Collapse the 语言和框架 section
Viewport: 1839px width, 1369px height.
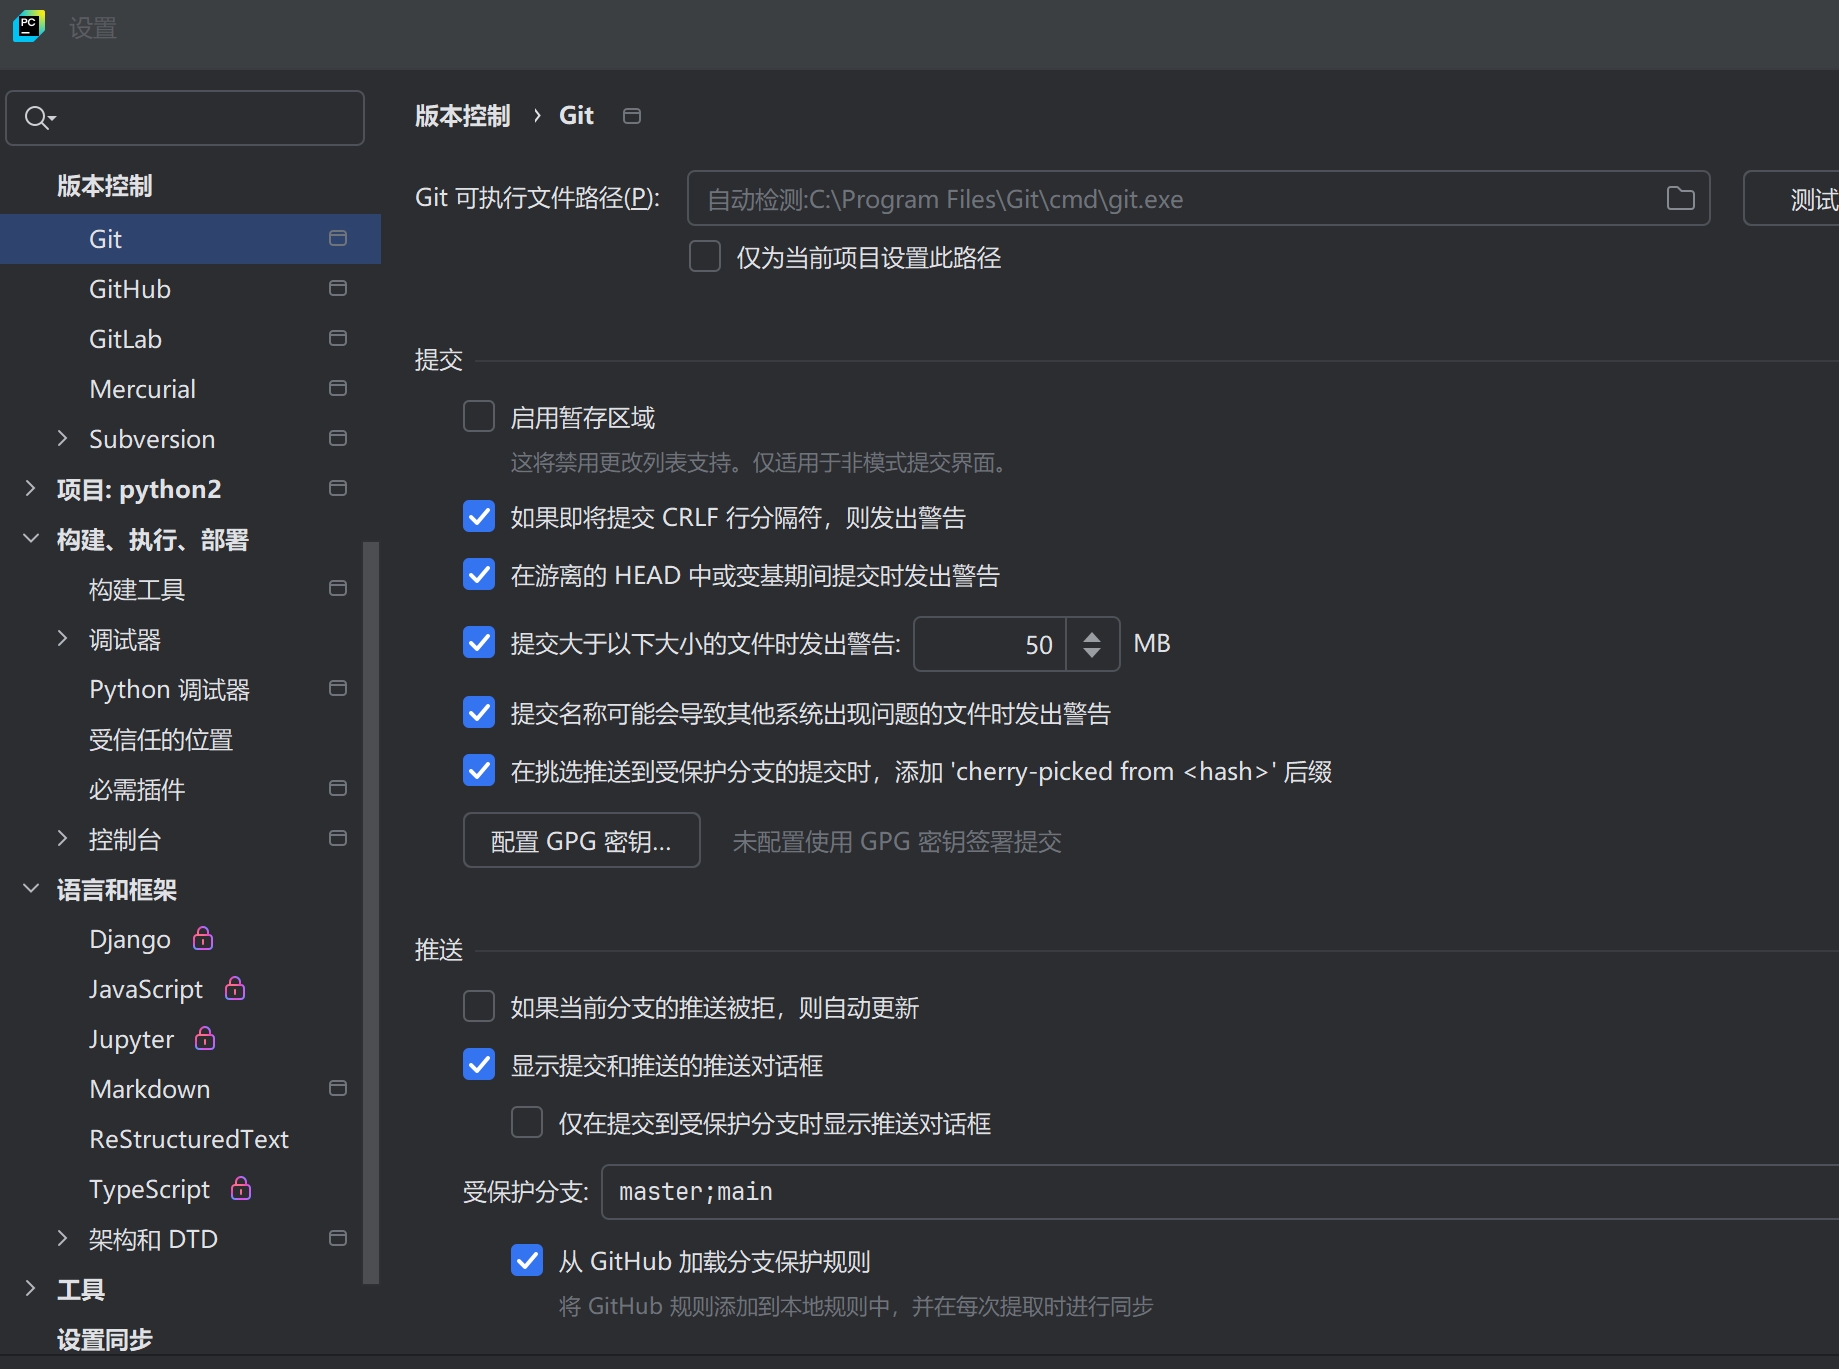tap(30, 888)
